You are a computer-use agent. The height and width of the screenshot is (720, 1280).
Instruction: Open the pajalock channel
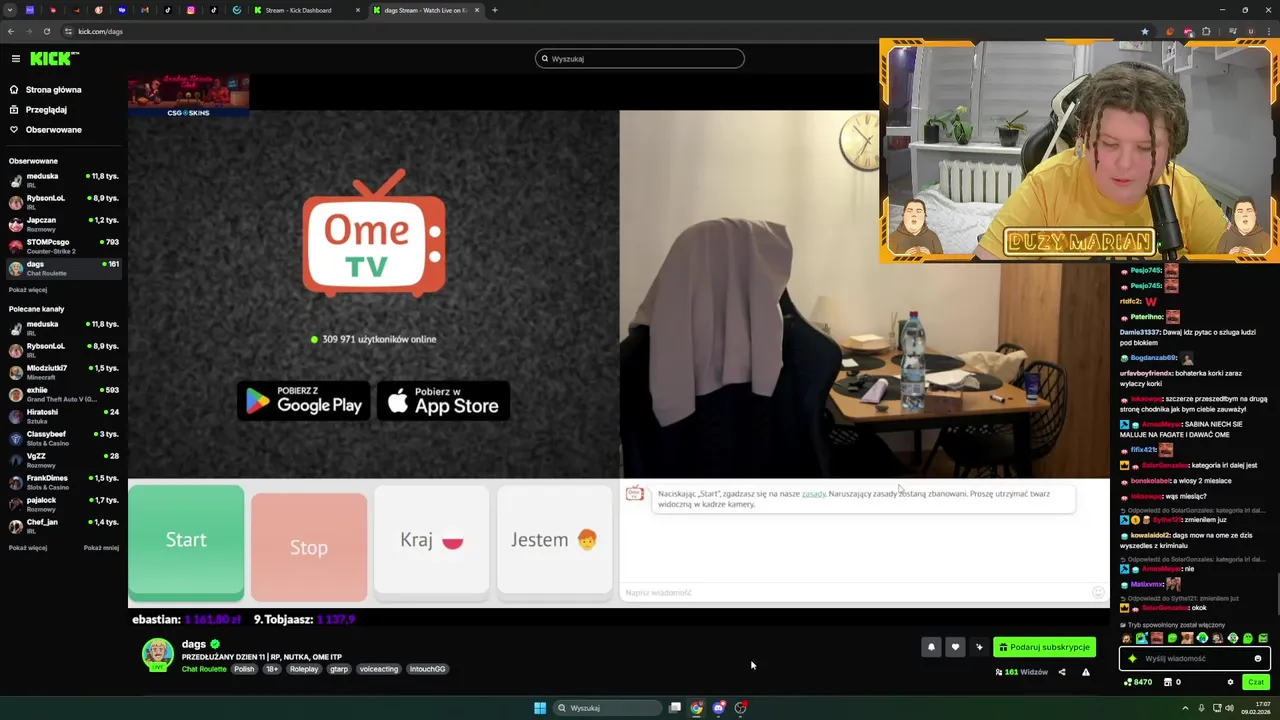pyautogui.click(x=64, y=504)
